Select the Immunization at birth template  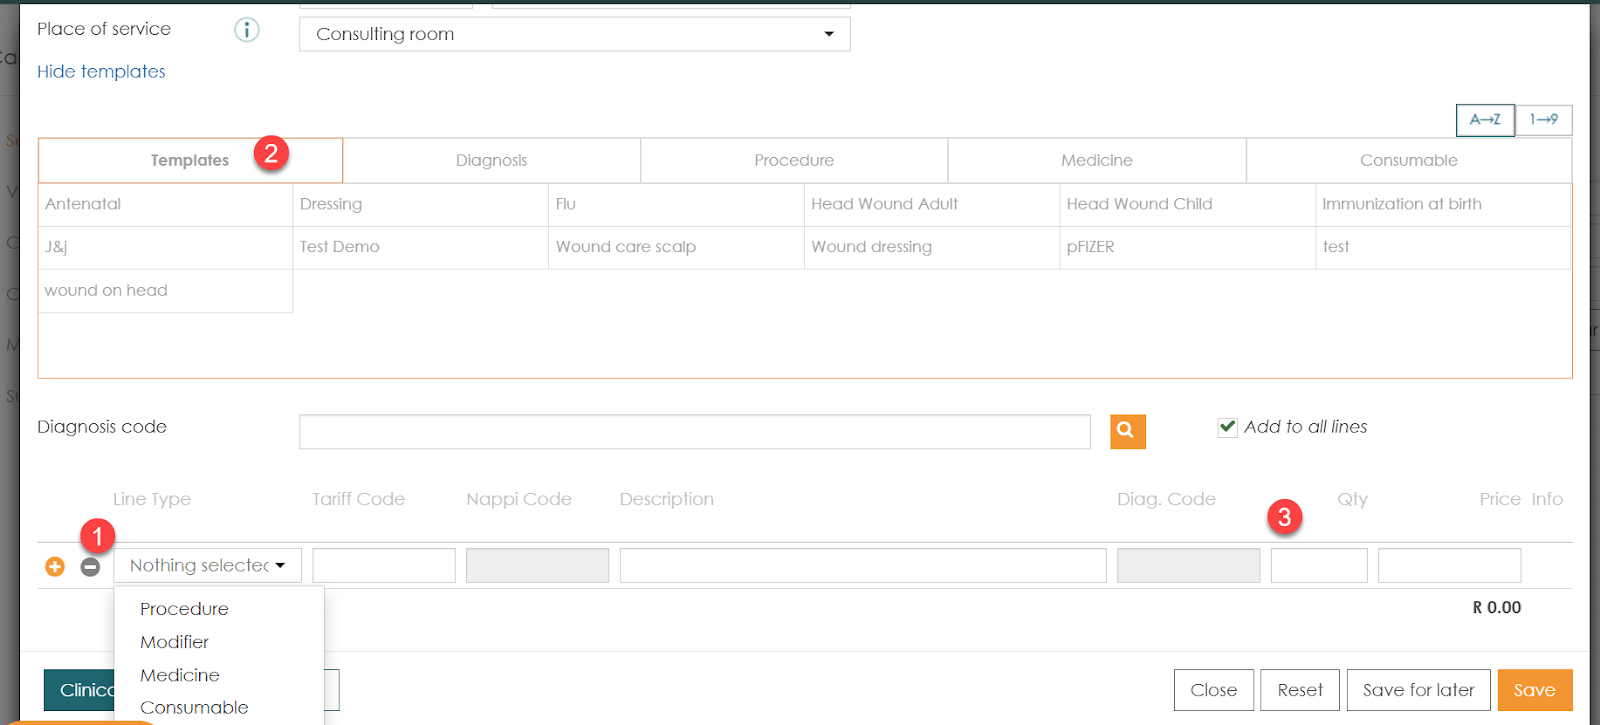pyautogui.click(x=1401, y=204)
